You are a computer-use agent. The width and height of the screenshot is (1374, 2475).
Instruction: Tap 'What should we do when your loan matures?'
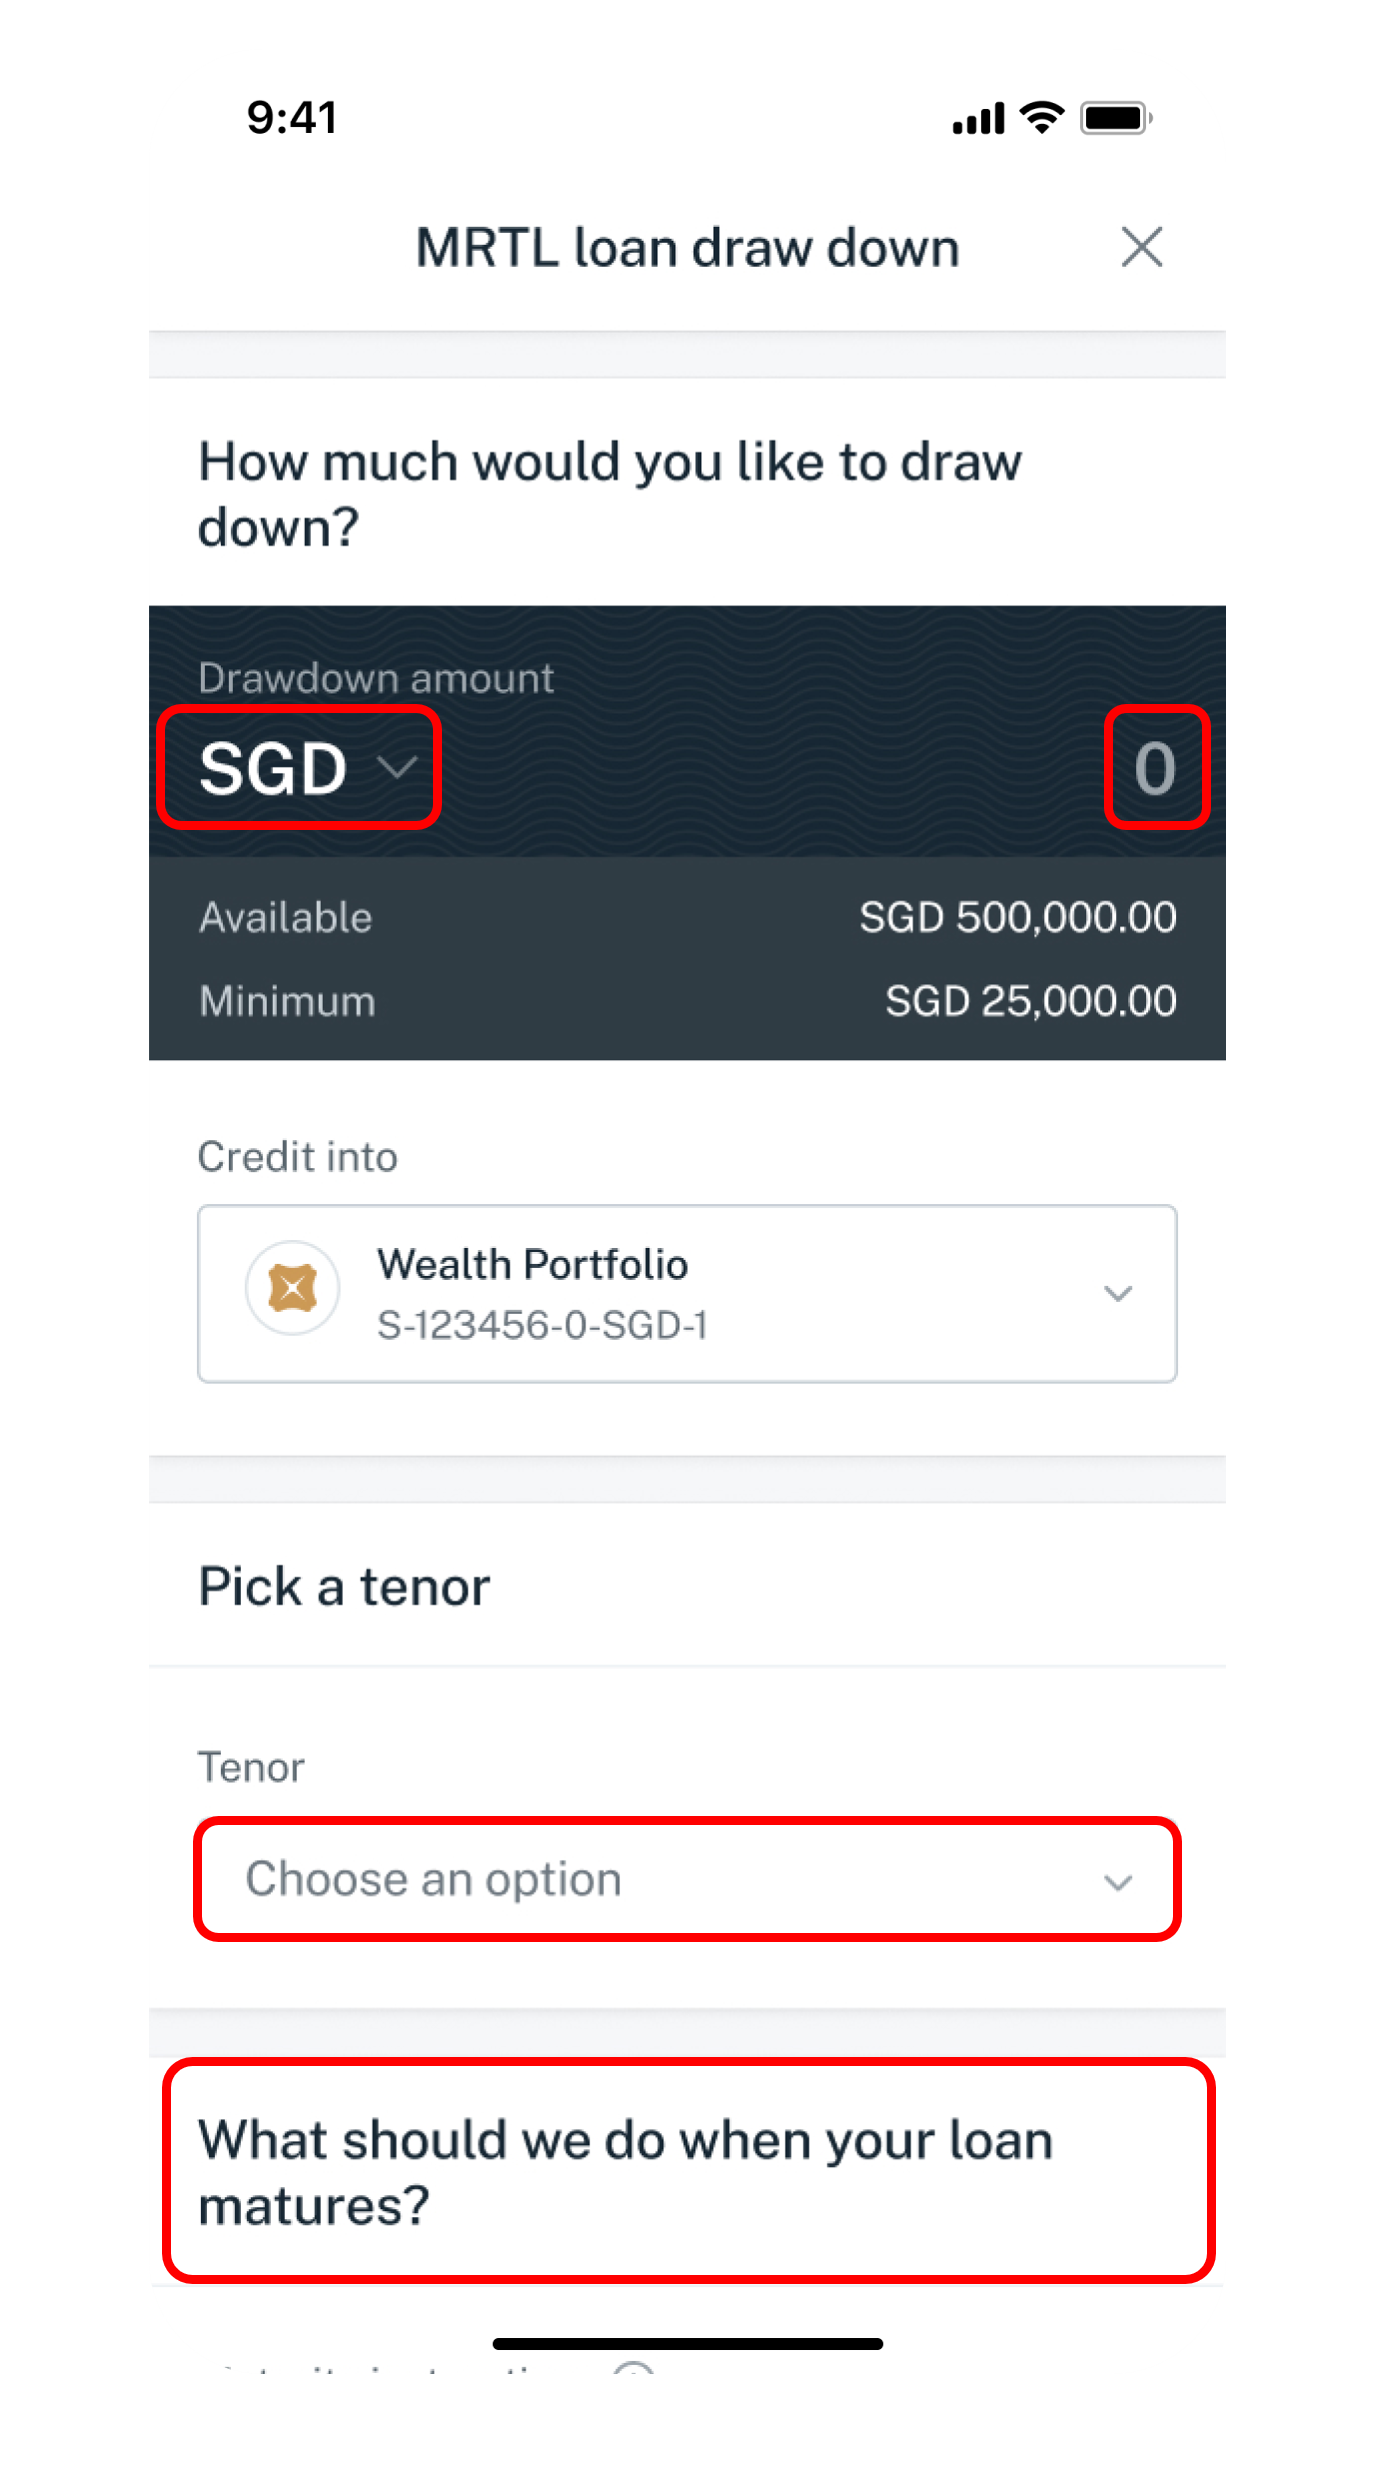point(625,2172)
